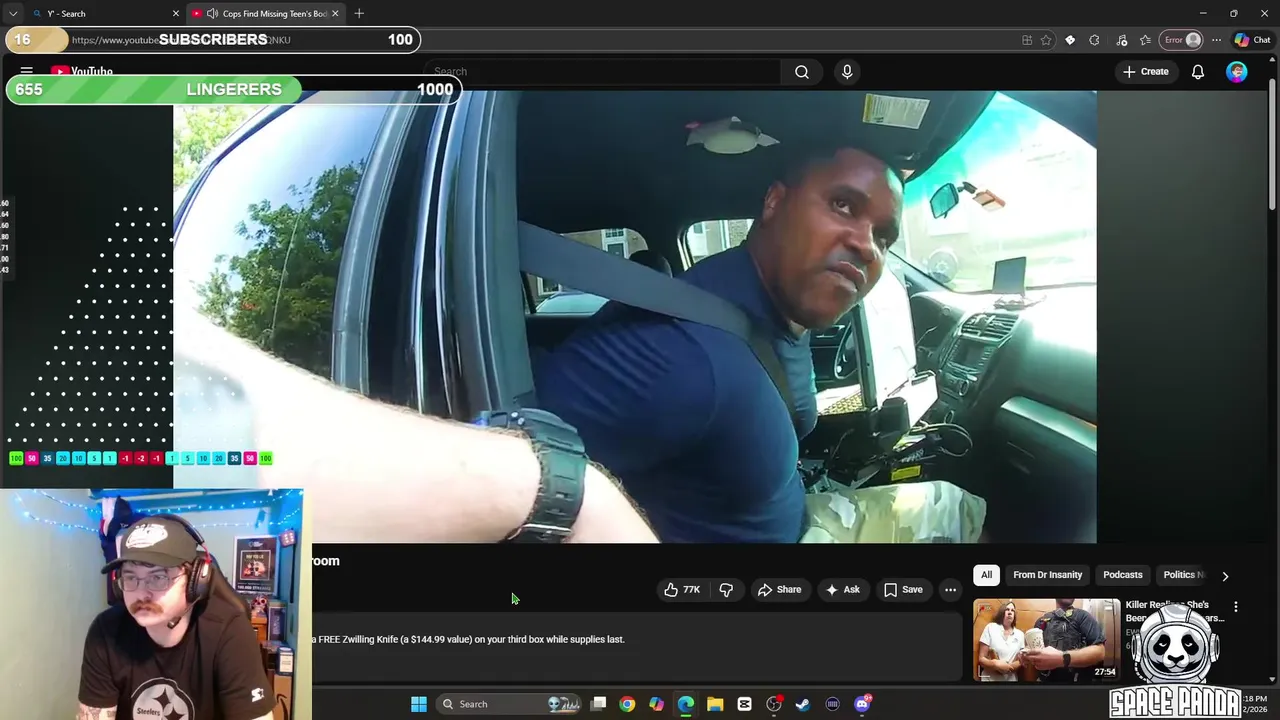This screenshot has height=720, width=1280.
Task: Open a new browser tab
Action: [x=359, y=14]
